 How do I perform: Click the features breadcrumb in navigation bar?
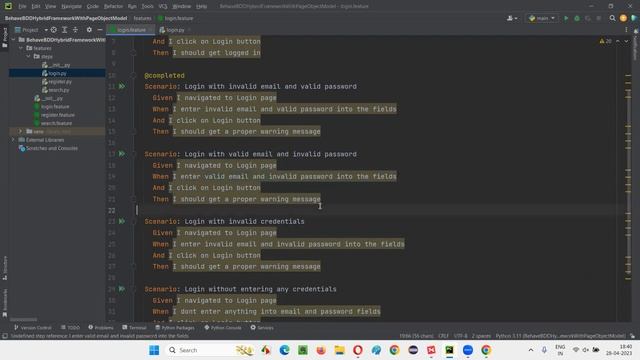pos(142,18)
